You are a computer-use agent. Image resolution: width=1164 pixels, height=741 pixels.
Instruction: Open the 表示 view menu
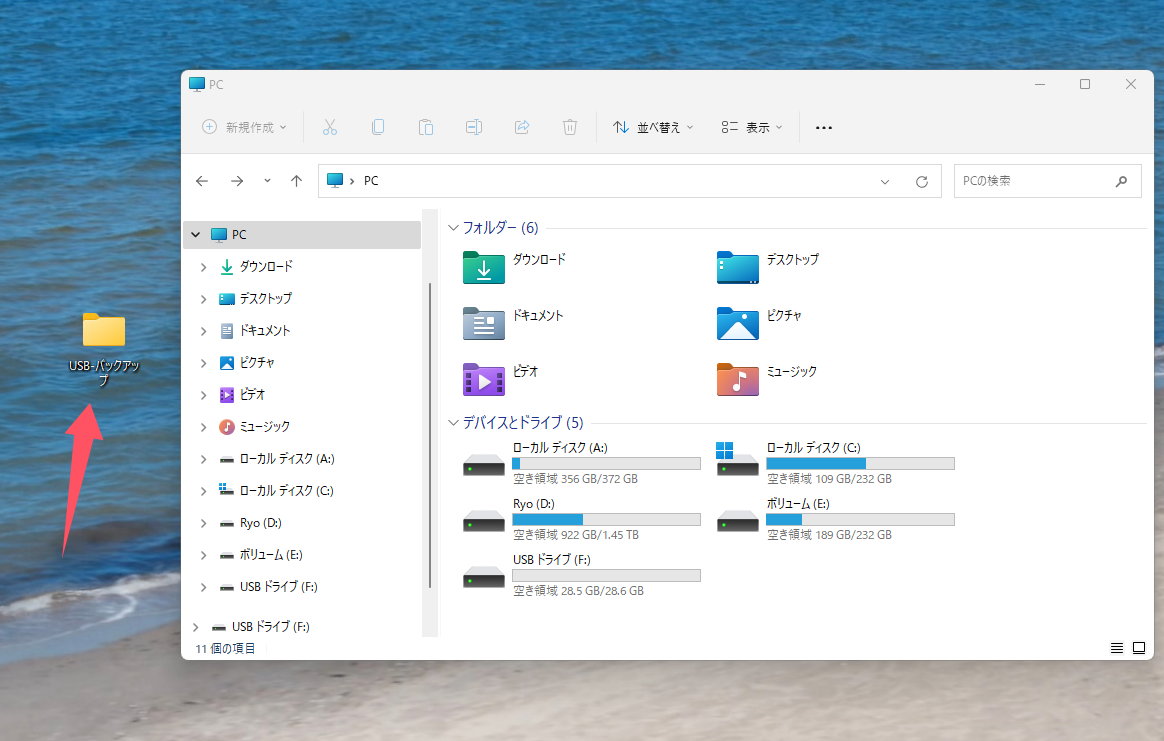(751, 127)
